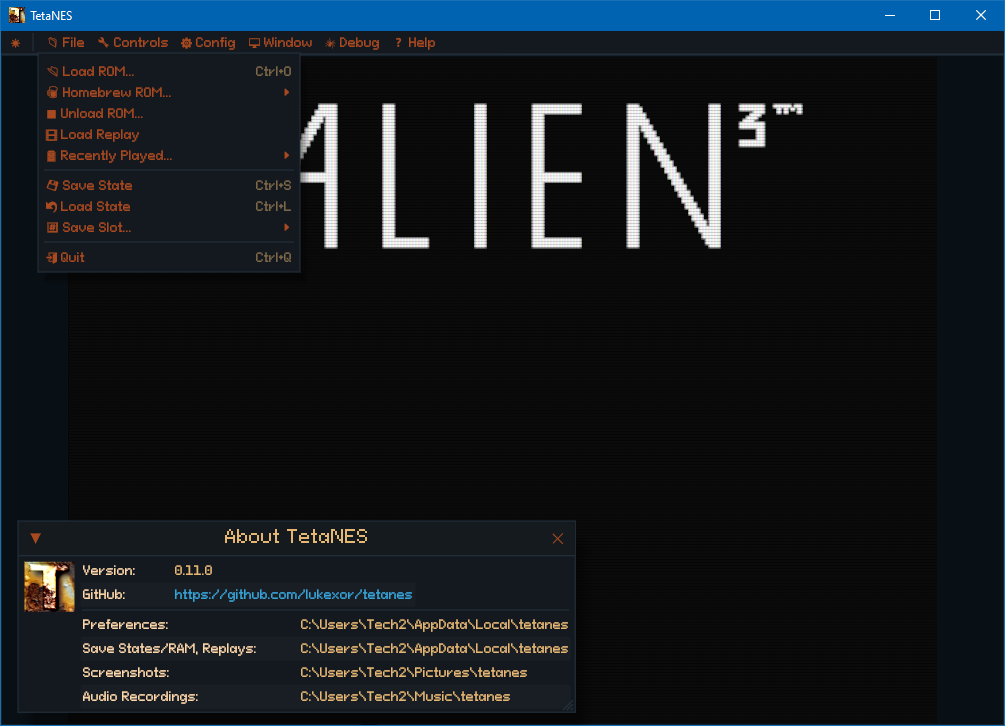
Task: Open the Debug menu
Action: tap(352, 43)
